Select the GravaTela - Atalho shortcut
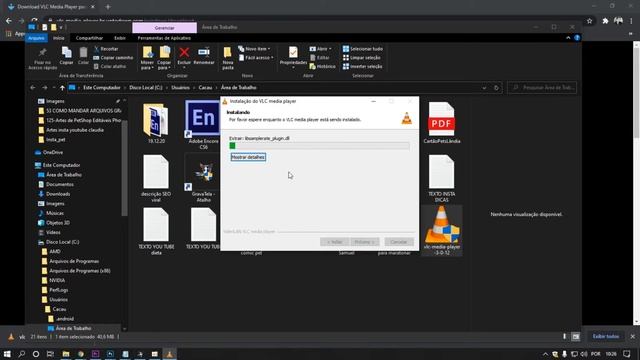Image resolution: width=640 pixels, height=360 pixels. [203, 178]
